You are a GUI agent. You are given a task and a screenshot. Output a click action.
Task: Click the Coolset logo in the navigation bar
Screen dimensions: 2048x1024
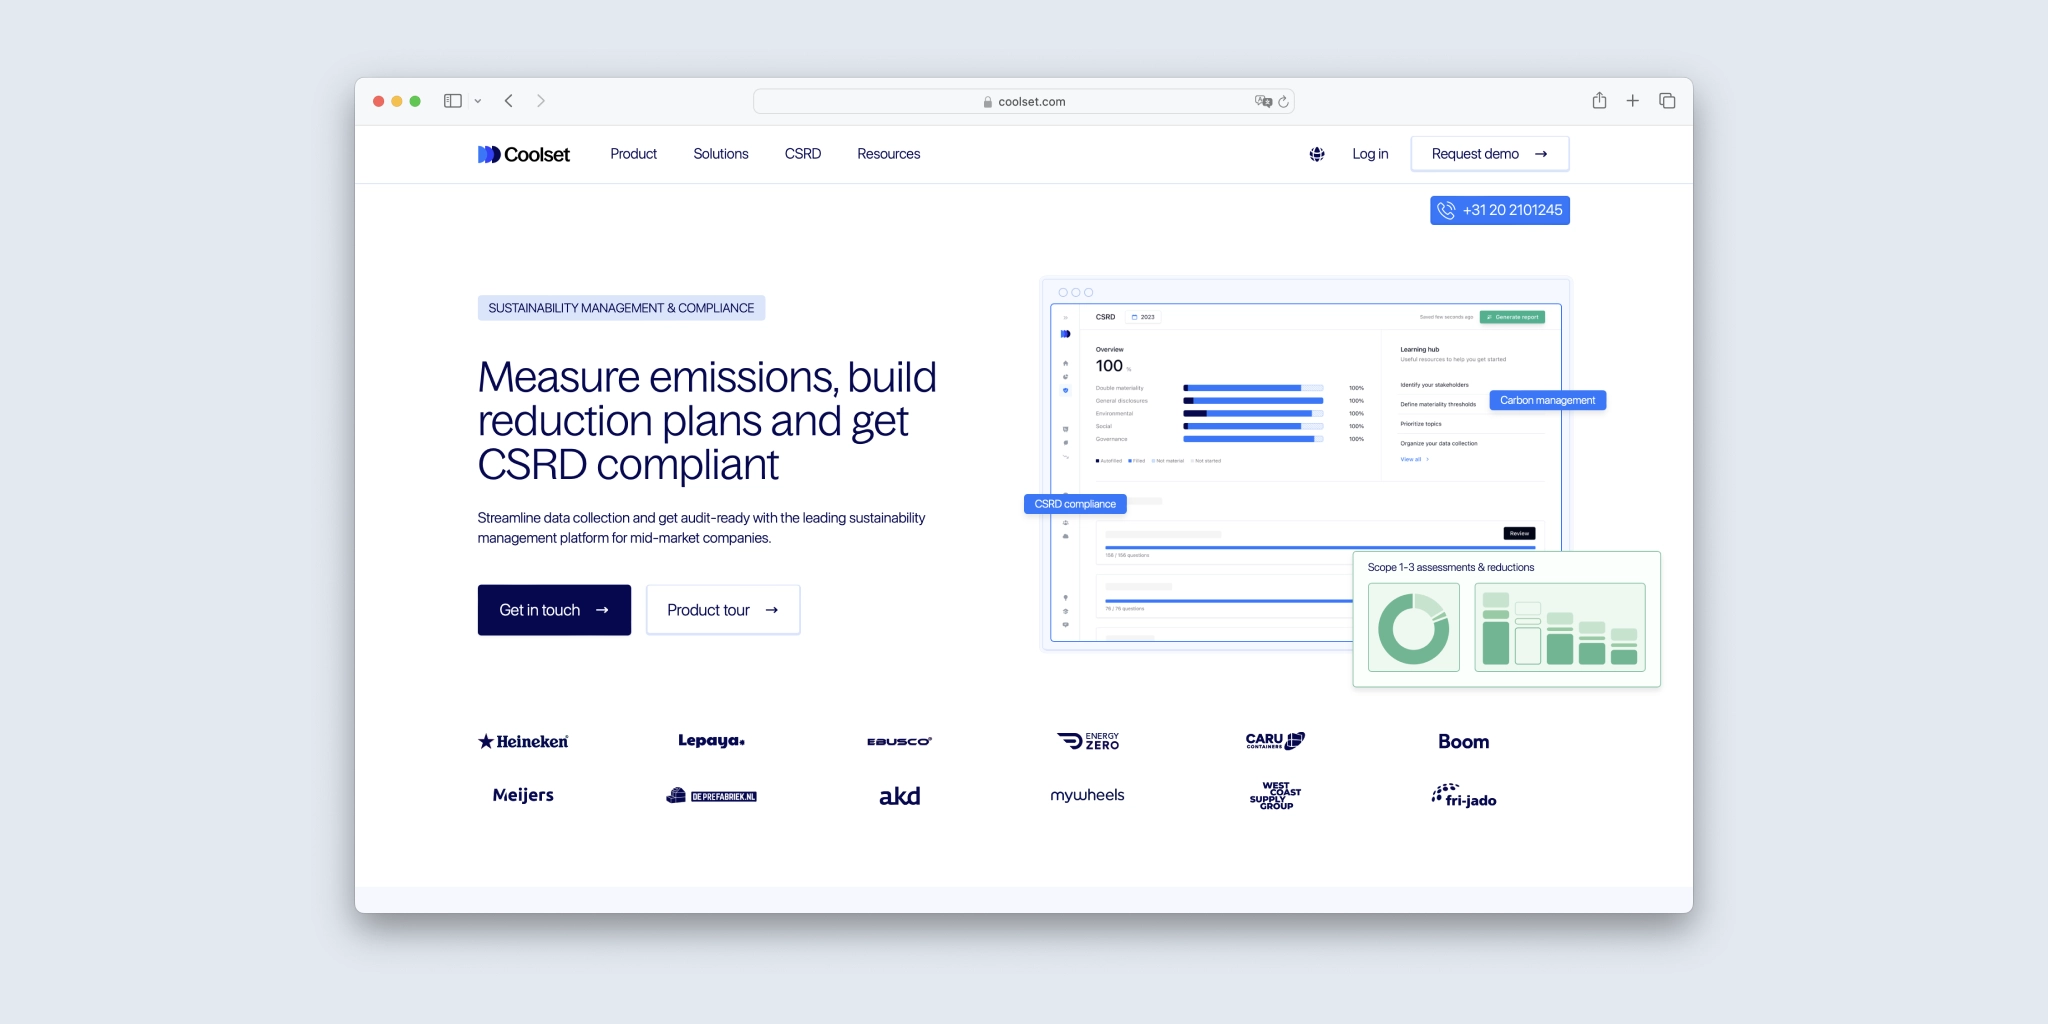523,153
